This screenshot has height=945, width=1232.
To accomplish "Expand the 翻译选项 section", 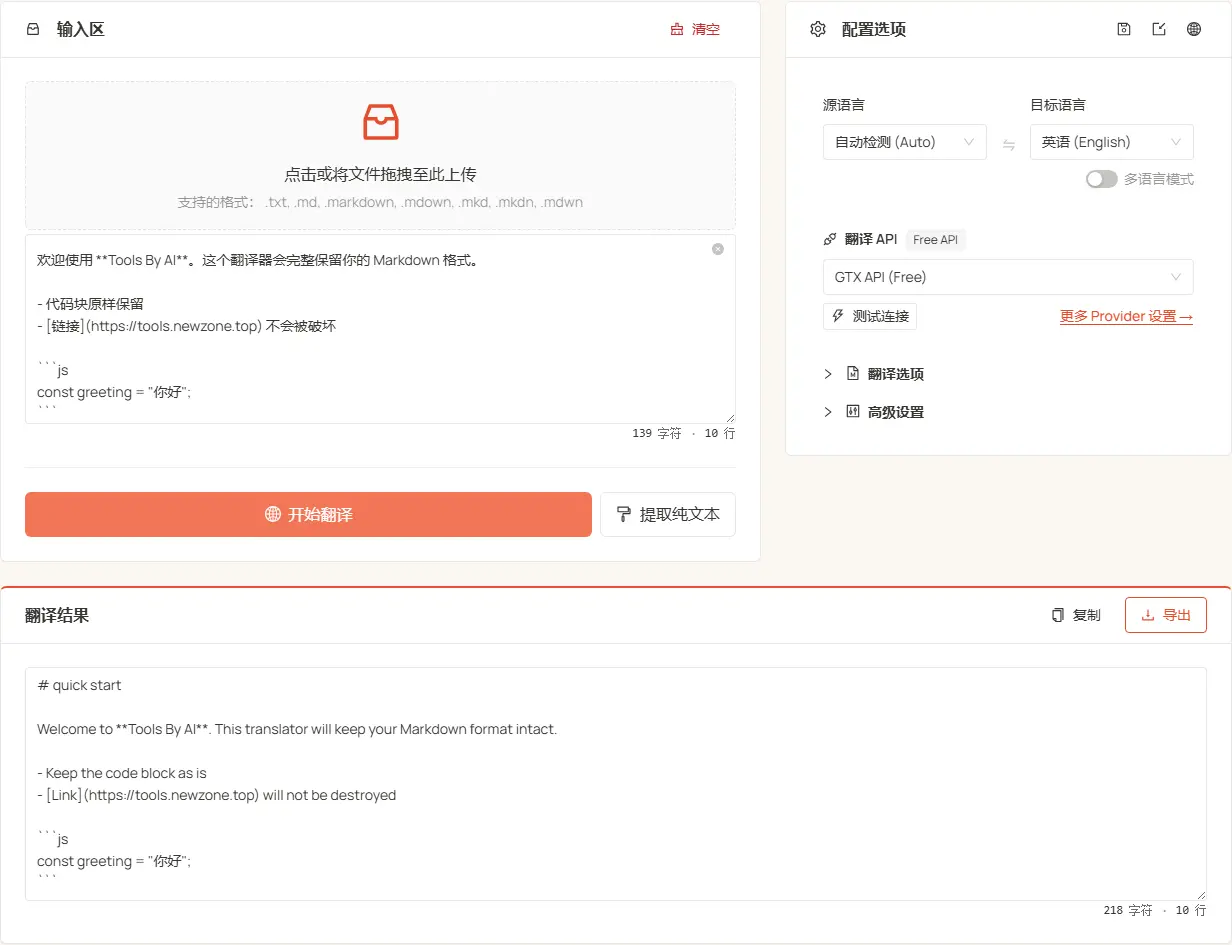I will pyautogui.click(x=874, y=374).
